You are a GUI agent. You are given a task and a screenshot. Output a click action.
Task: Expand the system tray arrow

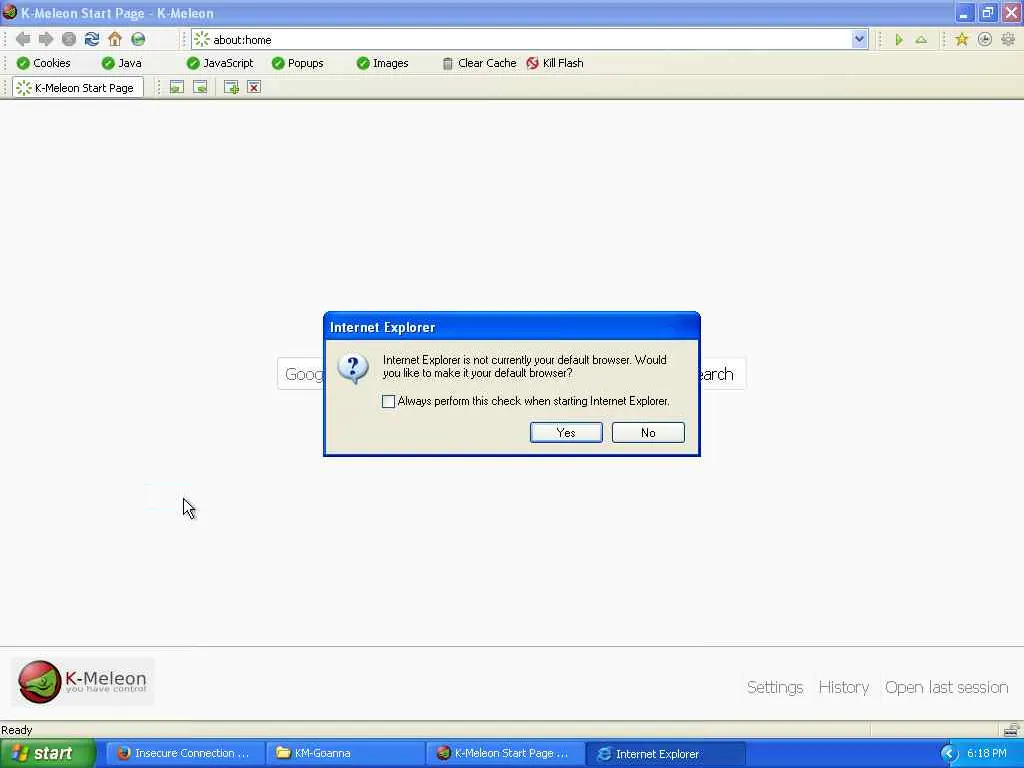(948, 754)
